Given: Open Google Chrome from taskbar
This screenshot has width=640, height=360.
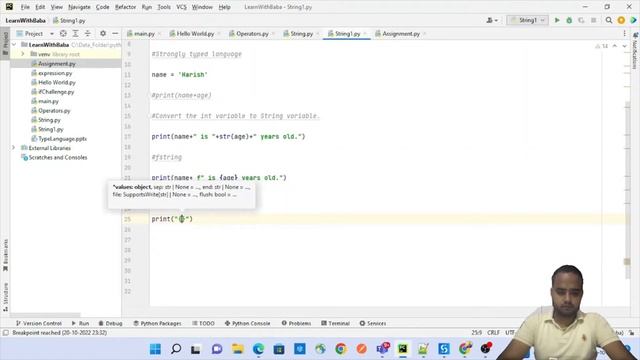Looking at the screenshot, I should click(x=341, y=349).
